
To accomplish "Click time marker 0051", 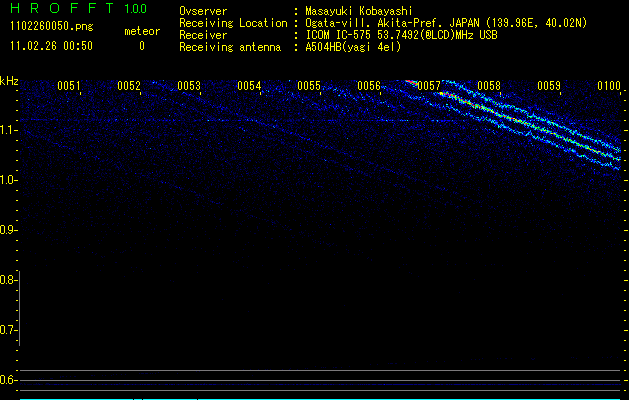I will click(x=69, y=86).
